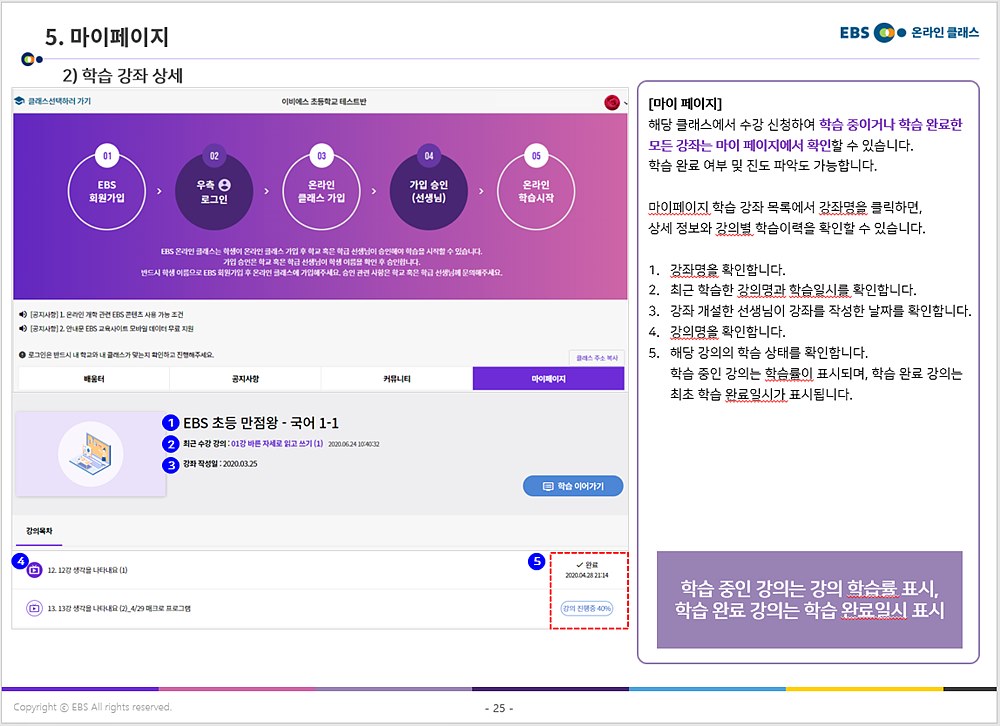Select the 강의목차 tab
Viewport: 1000px width, 726px height.
39,531
